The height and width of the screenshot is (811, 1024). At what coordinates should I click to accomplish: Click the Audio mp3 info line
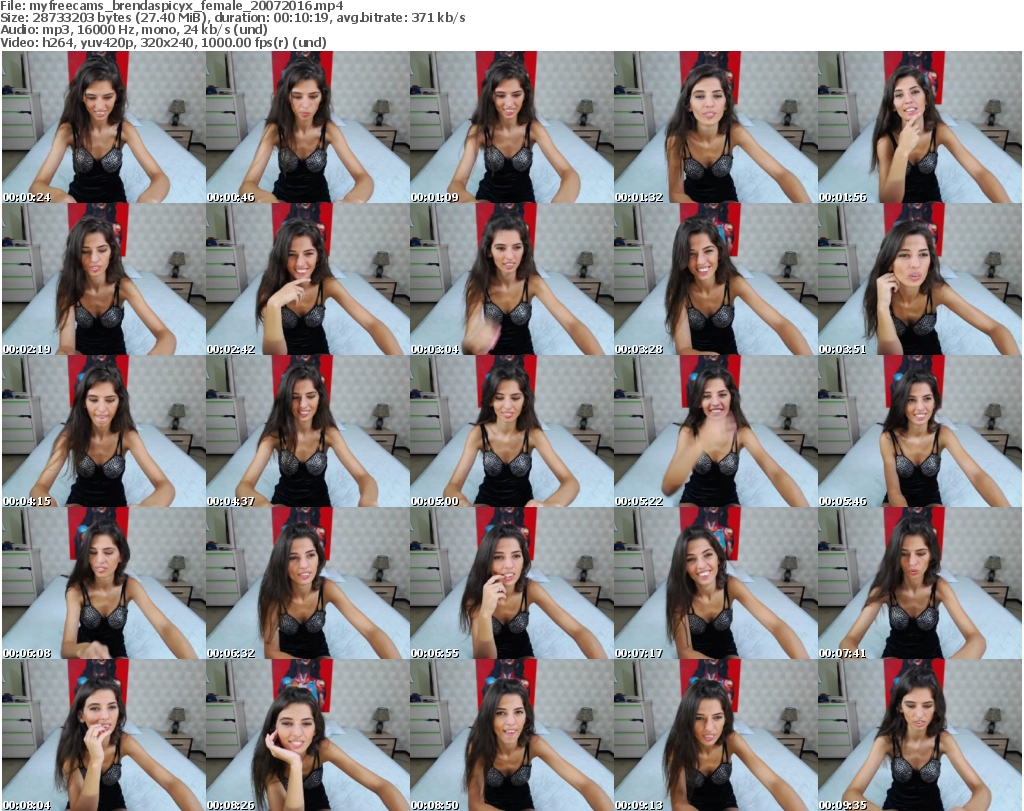pyautogui.click(x=134, y=30)
